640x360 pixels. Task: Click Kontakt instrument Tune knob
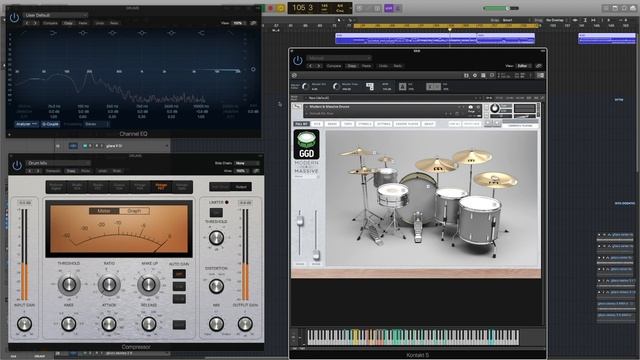[494, 108]
